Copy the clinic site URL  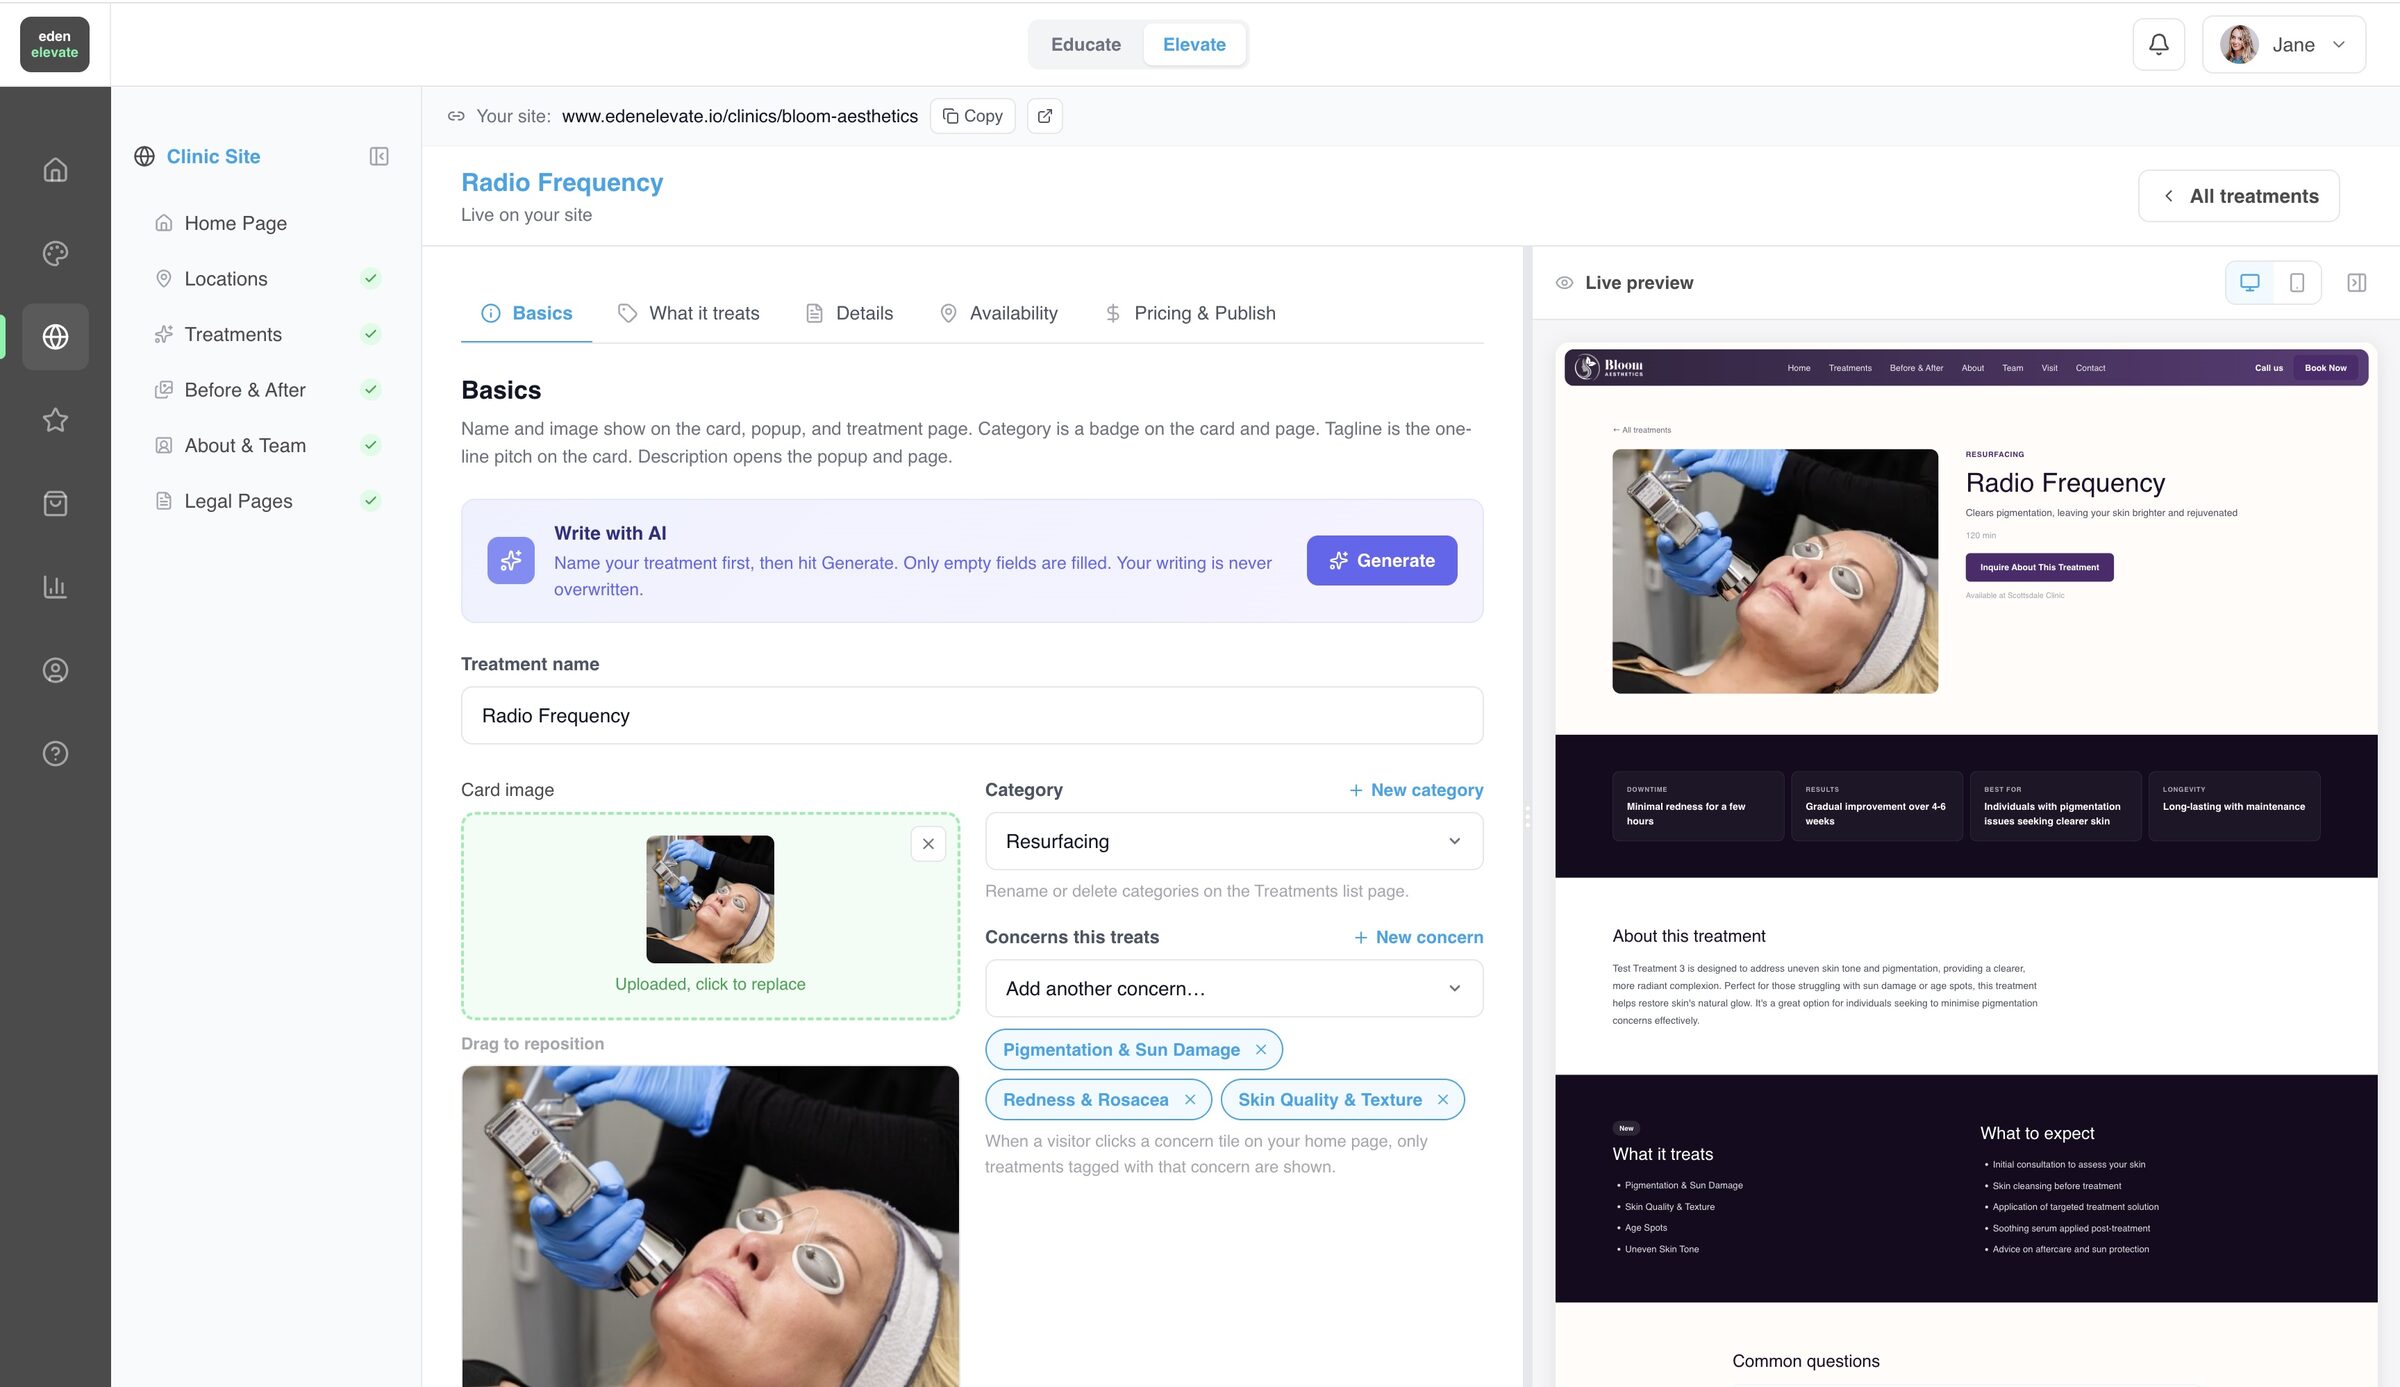point(973,116)
